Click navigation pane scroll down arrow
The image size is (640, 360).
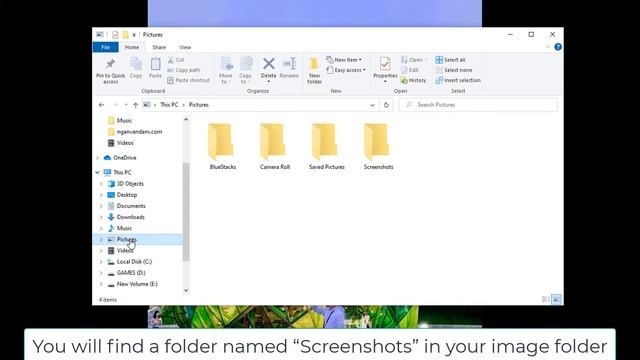pyautogui.click(x=186, y=291)
